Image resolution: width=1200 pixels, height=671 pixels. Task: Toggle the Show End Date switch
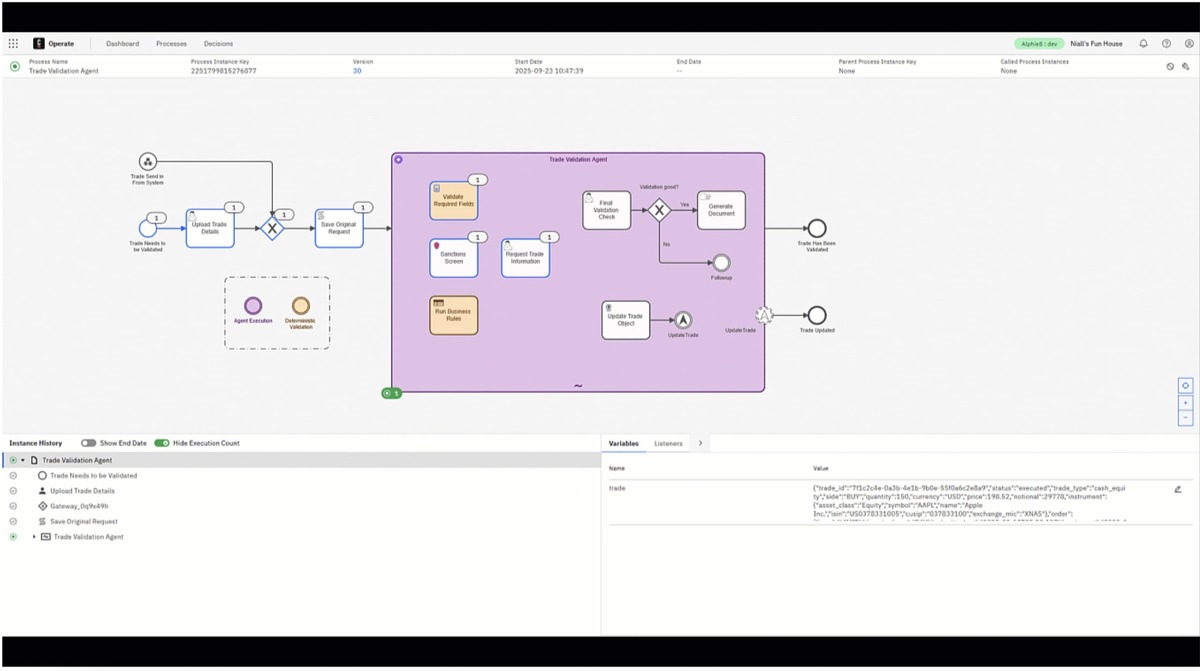click(89, 443)
